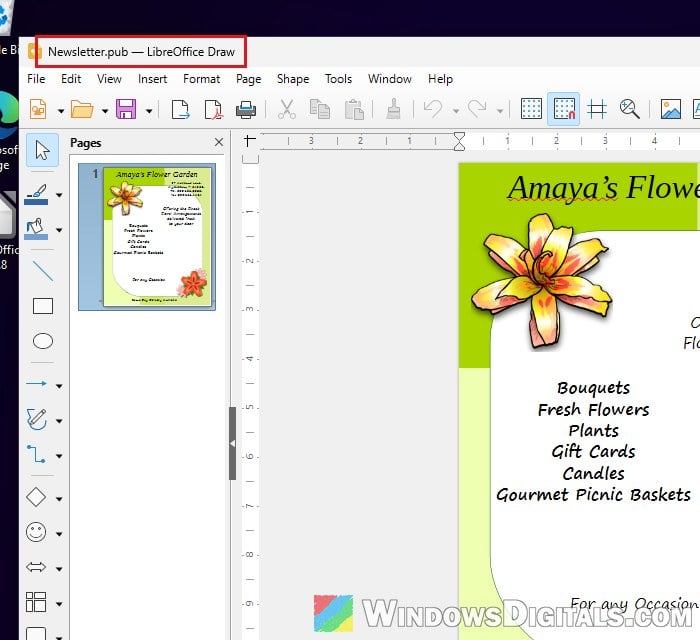The height and width of the screenshot is (640, 700).
Task: Click the Line Color tool
Action: (37, 195)
